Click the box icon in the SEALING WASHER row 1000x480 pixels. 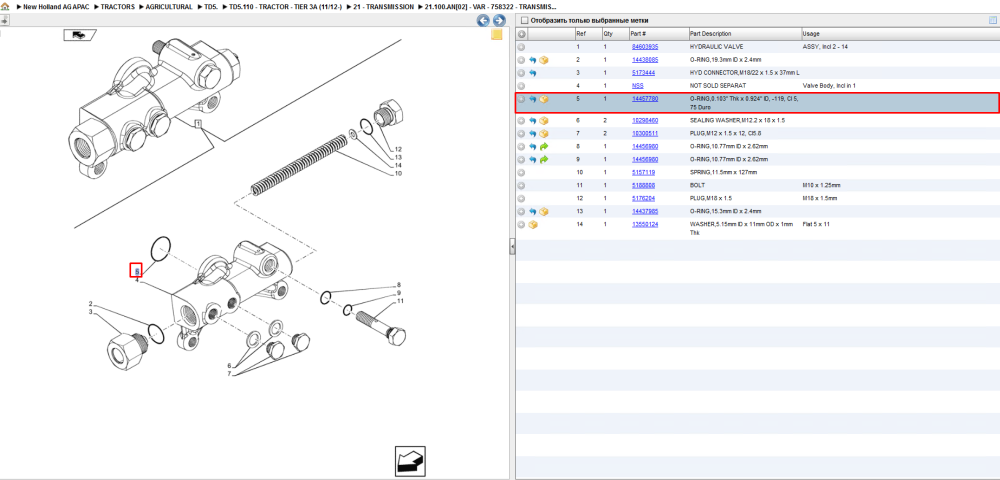point(543,120)
